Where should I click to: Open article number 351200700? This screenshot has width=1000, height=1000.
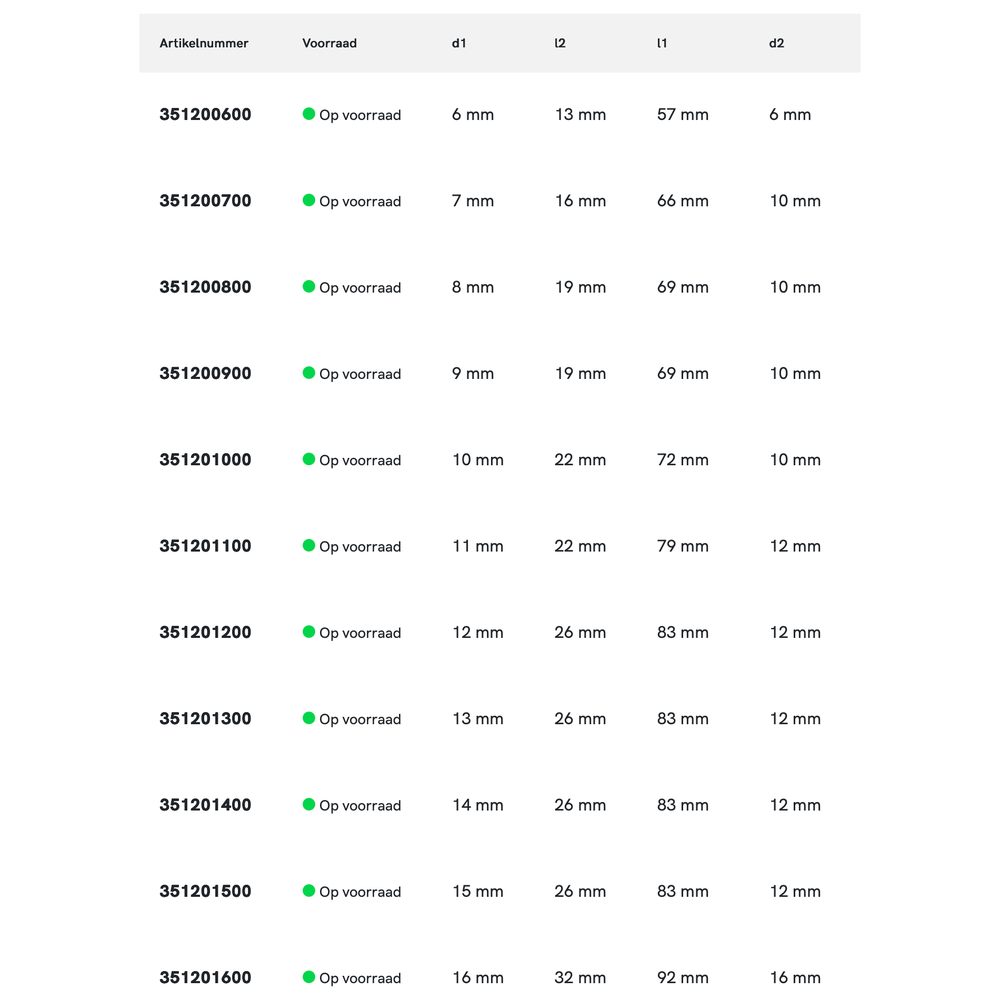tap(205, 201)
